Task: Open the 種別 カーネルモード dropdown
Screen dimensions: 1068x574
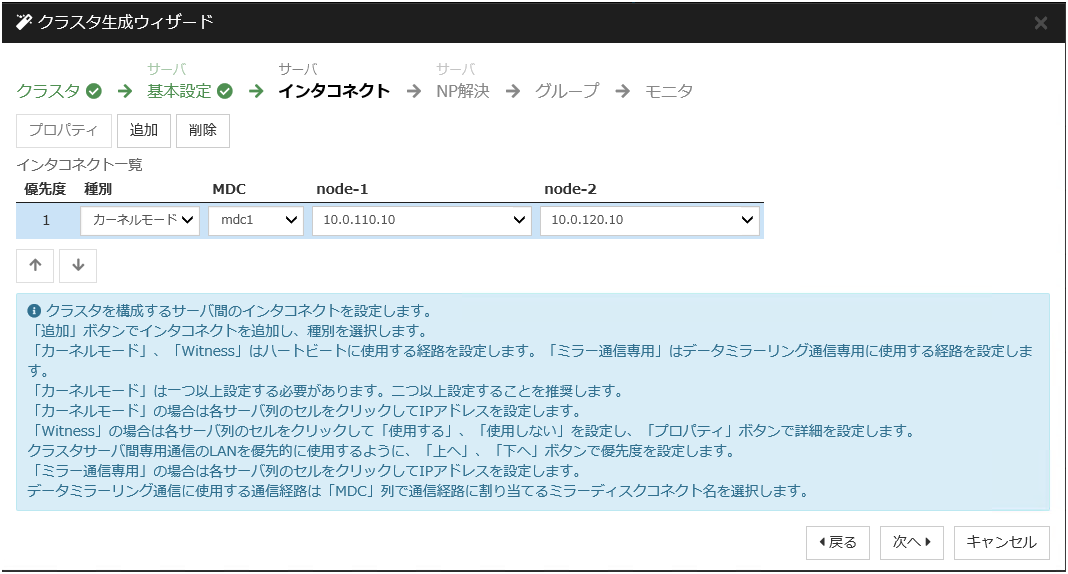Action: coord(140,220)
